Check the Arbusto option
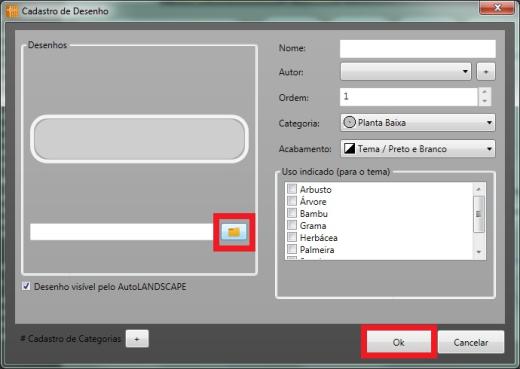Viewport: 520px width, 369px height. coord(292,189)
